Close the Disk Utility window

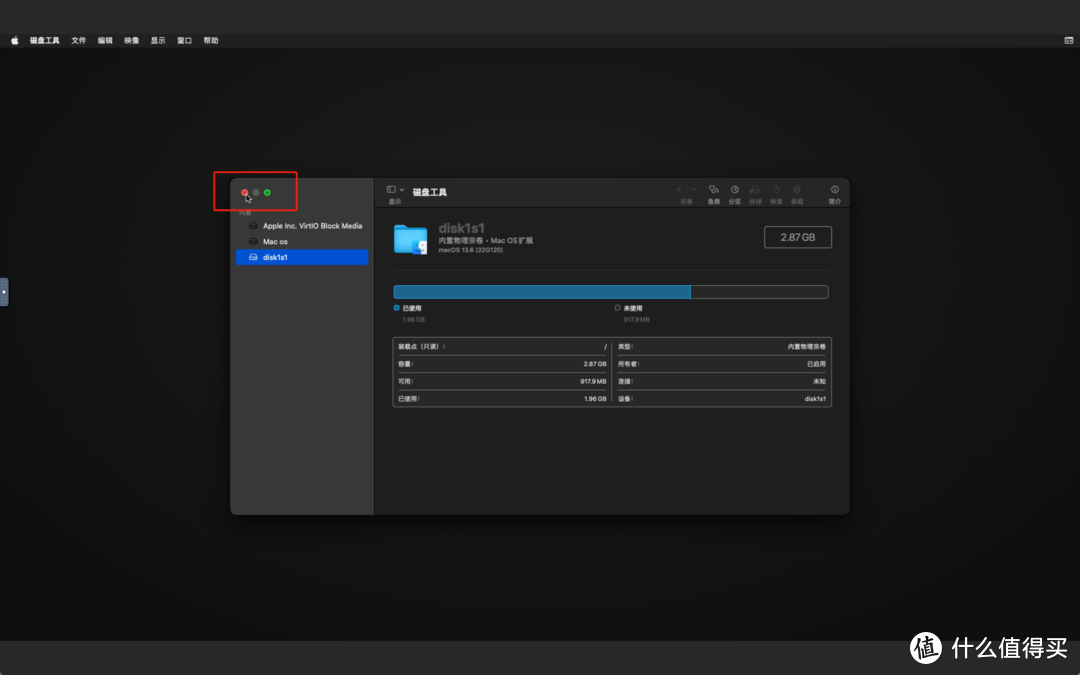[245, 192]
